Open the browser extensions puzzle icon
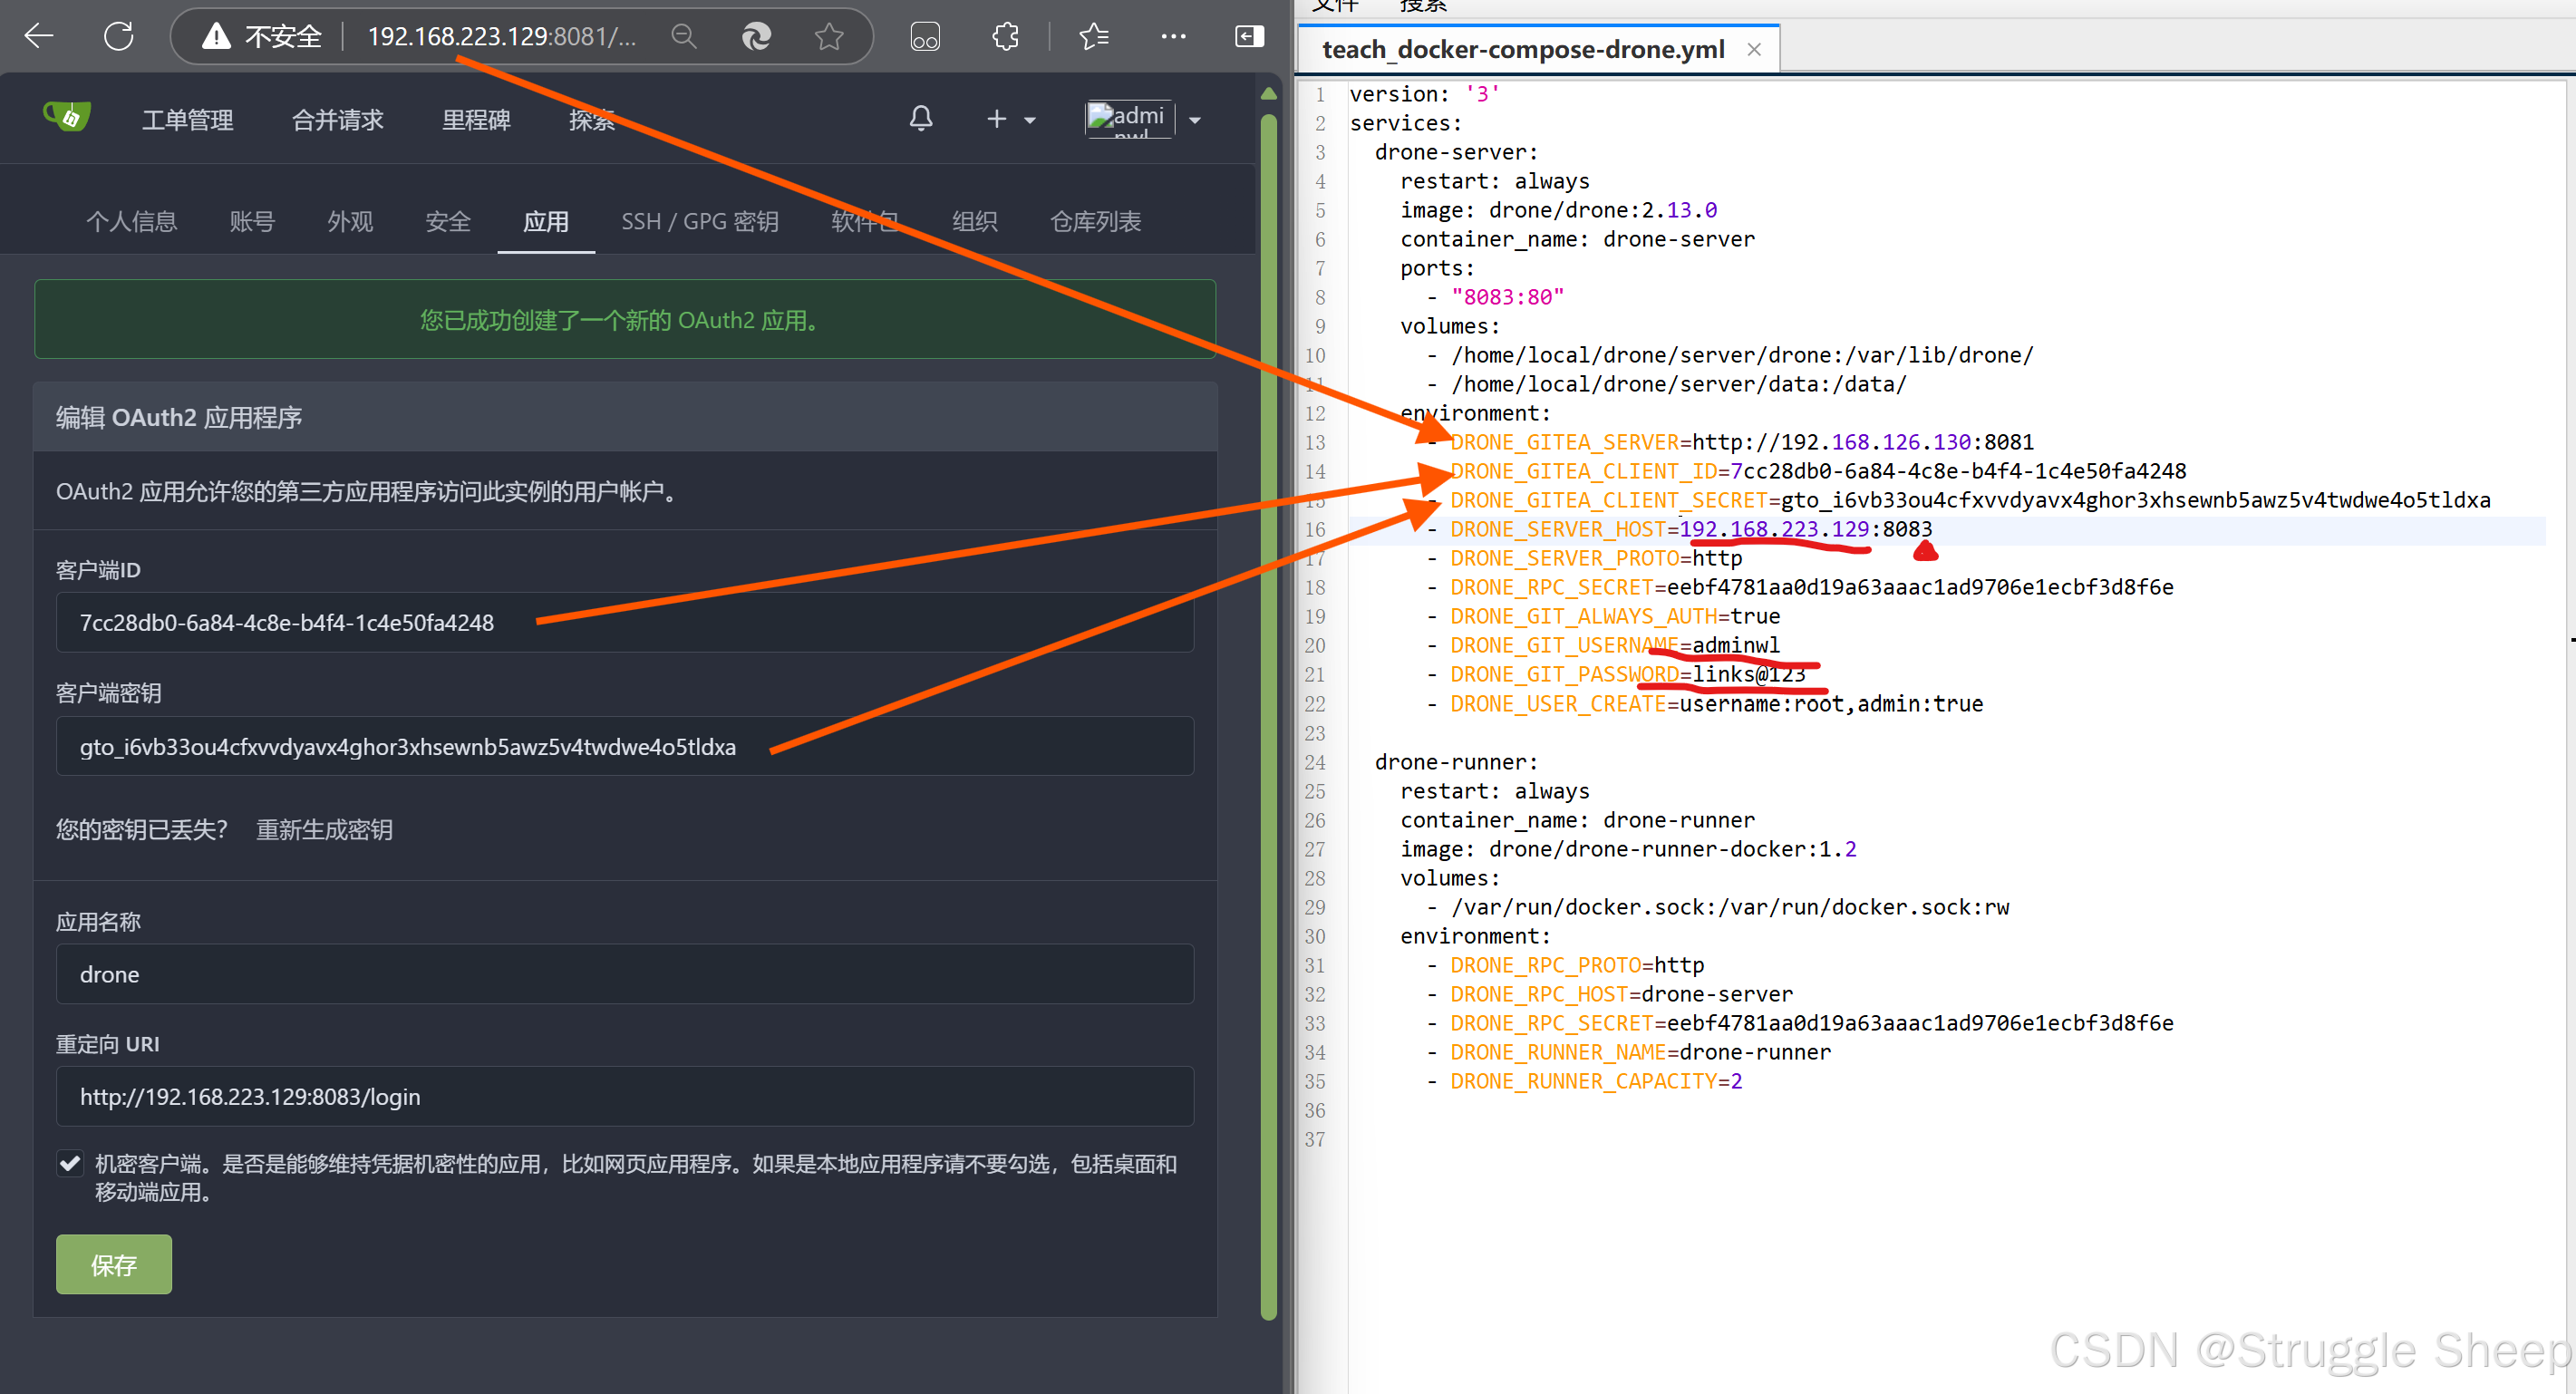This screenshot has height=1394, width=2576. [1005, 37]
